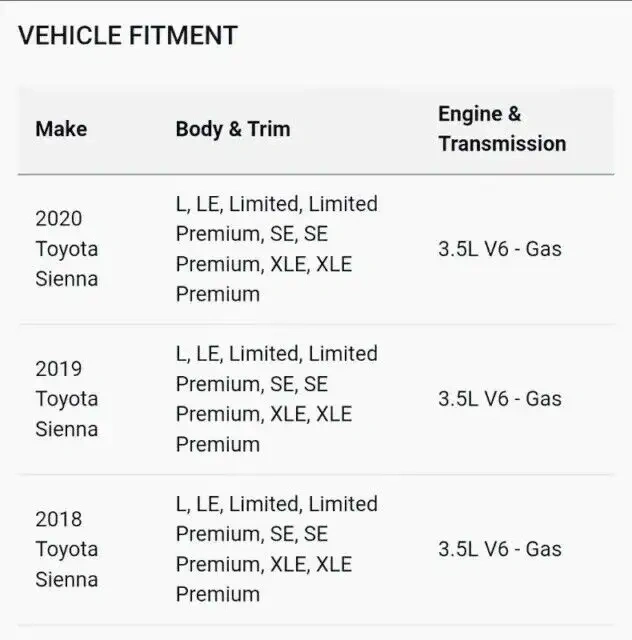Click the 2020 Toyota Sienna make cell
This screenshot has height=640, width=632.
coord(66,249)
